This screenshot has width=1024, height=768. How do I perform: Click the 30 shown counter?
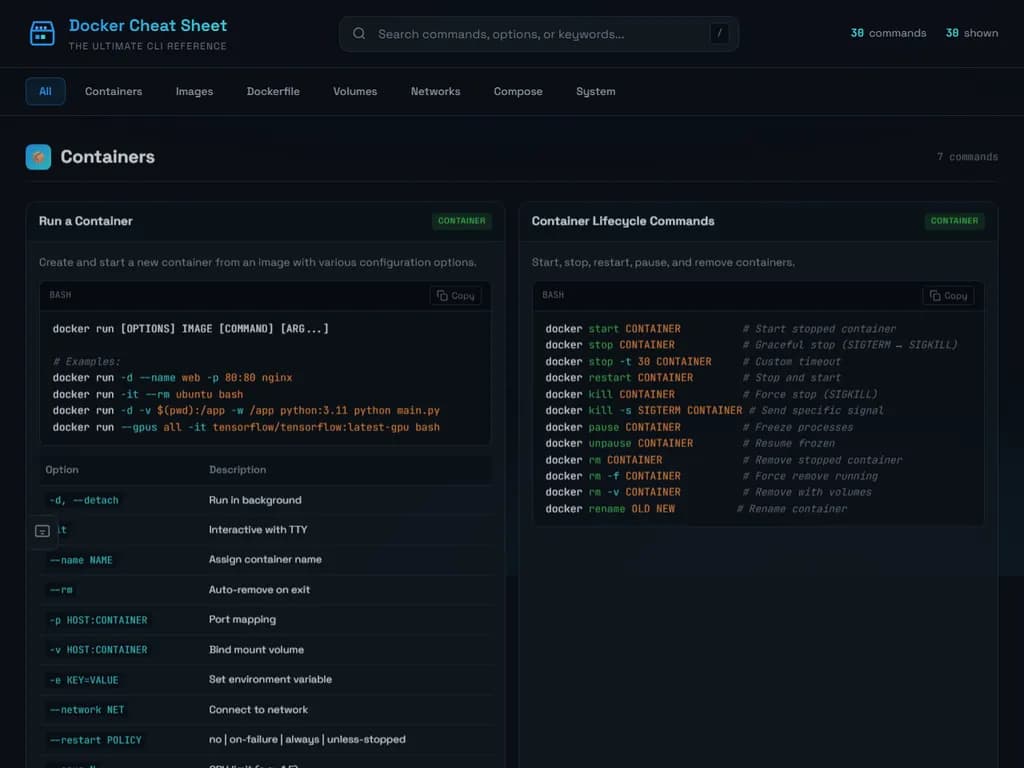pyautogui.click(x=971, y=33)
